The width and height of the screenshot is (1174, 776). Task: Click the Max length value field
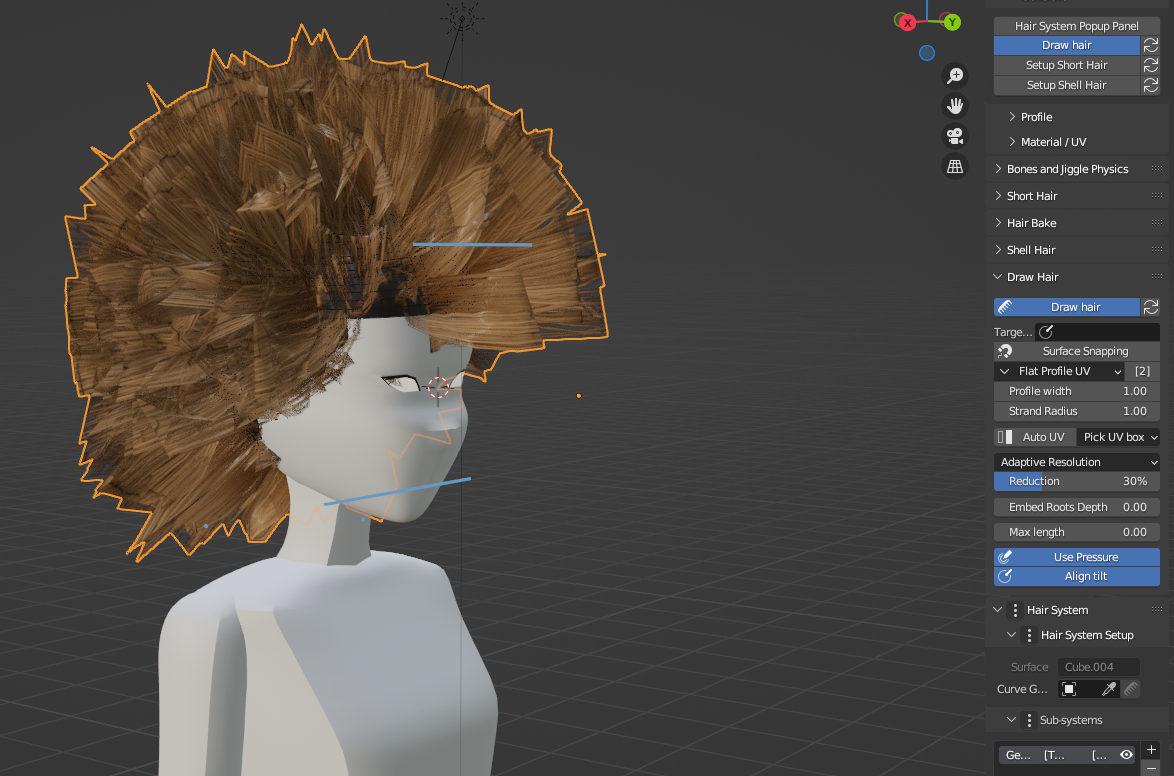click(1077, 533)
